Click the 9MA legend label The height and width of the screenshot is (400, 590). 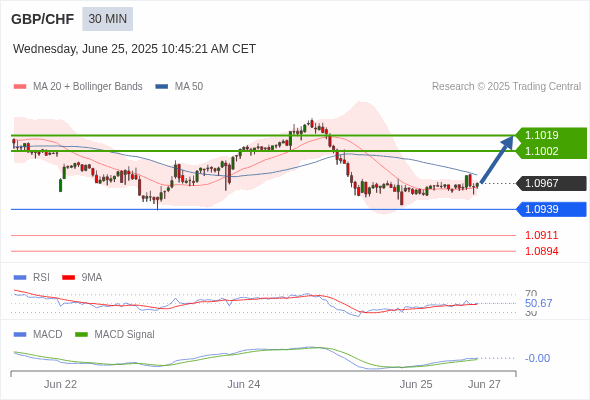pos(92,278)
